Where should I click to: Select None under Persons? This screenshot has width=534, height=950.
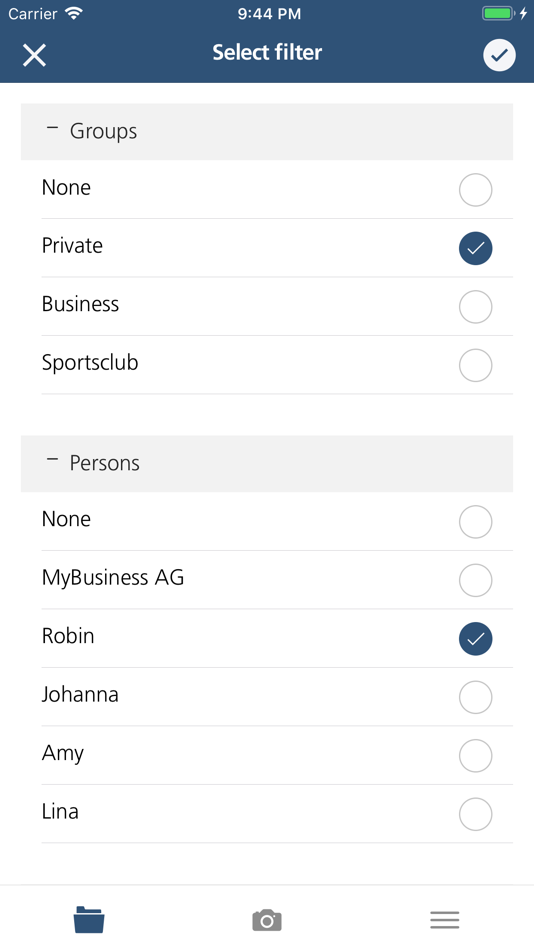point(476,522)
